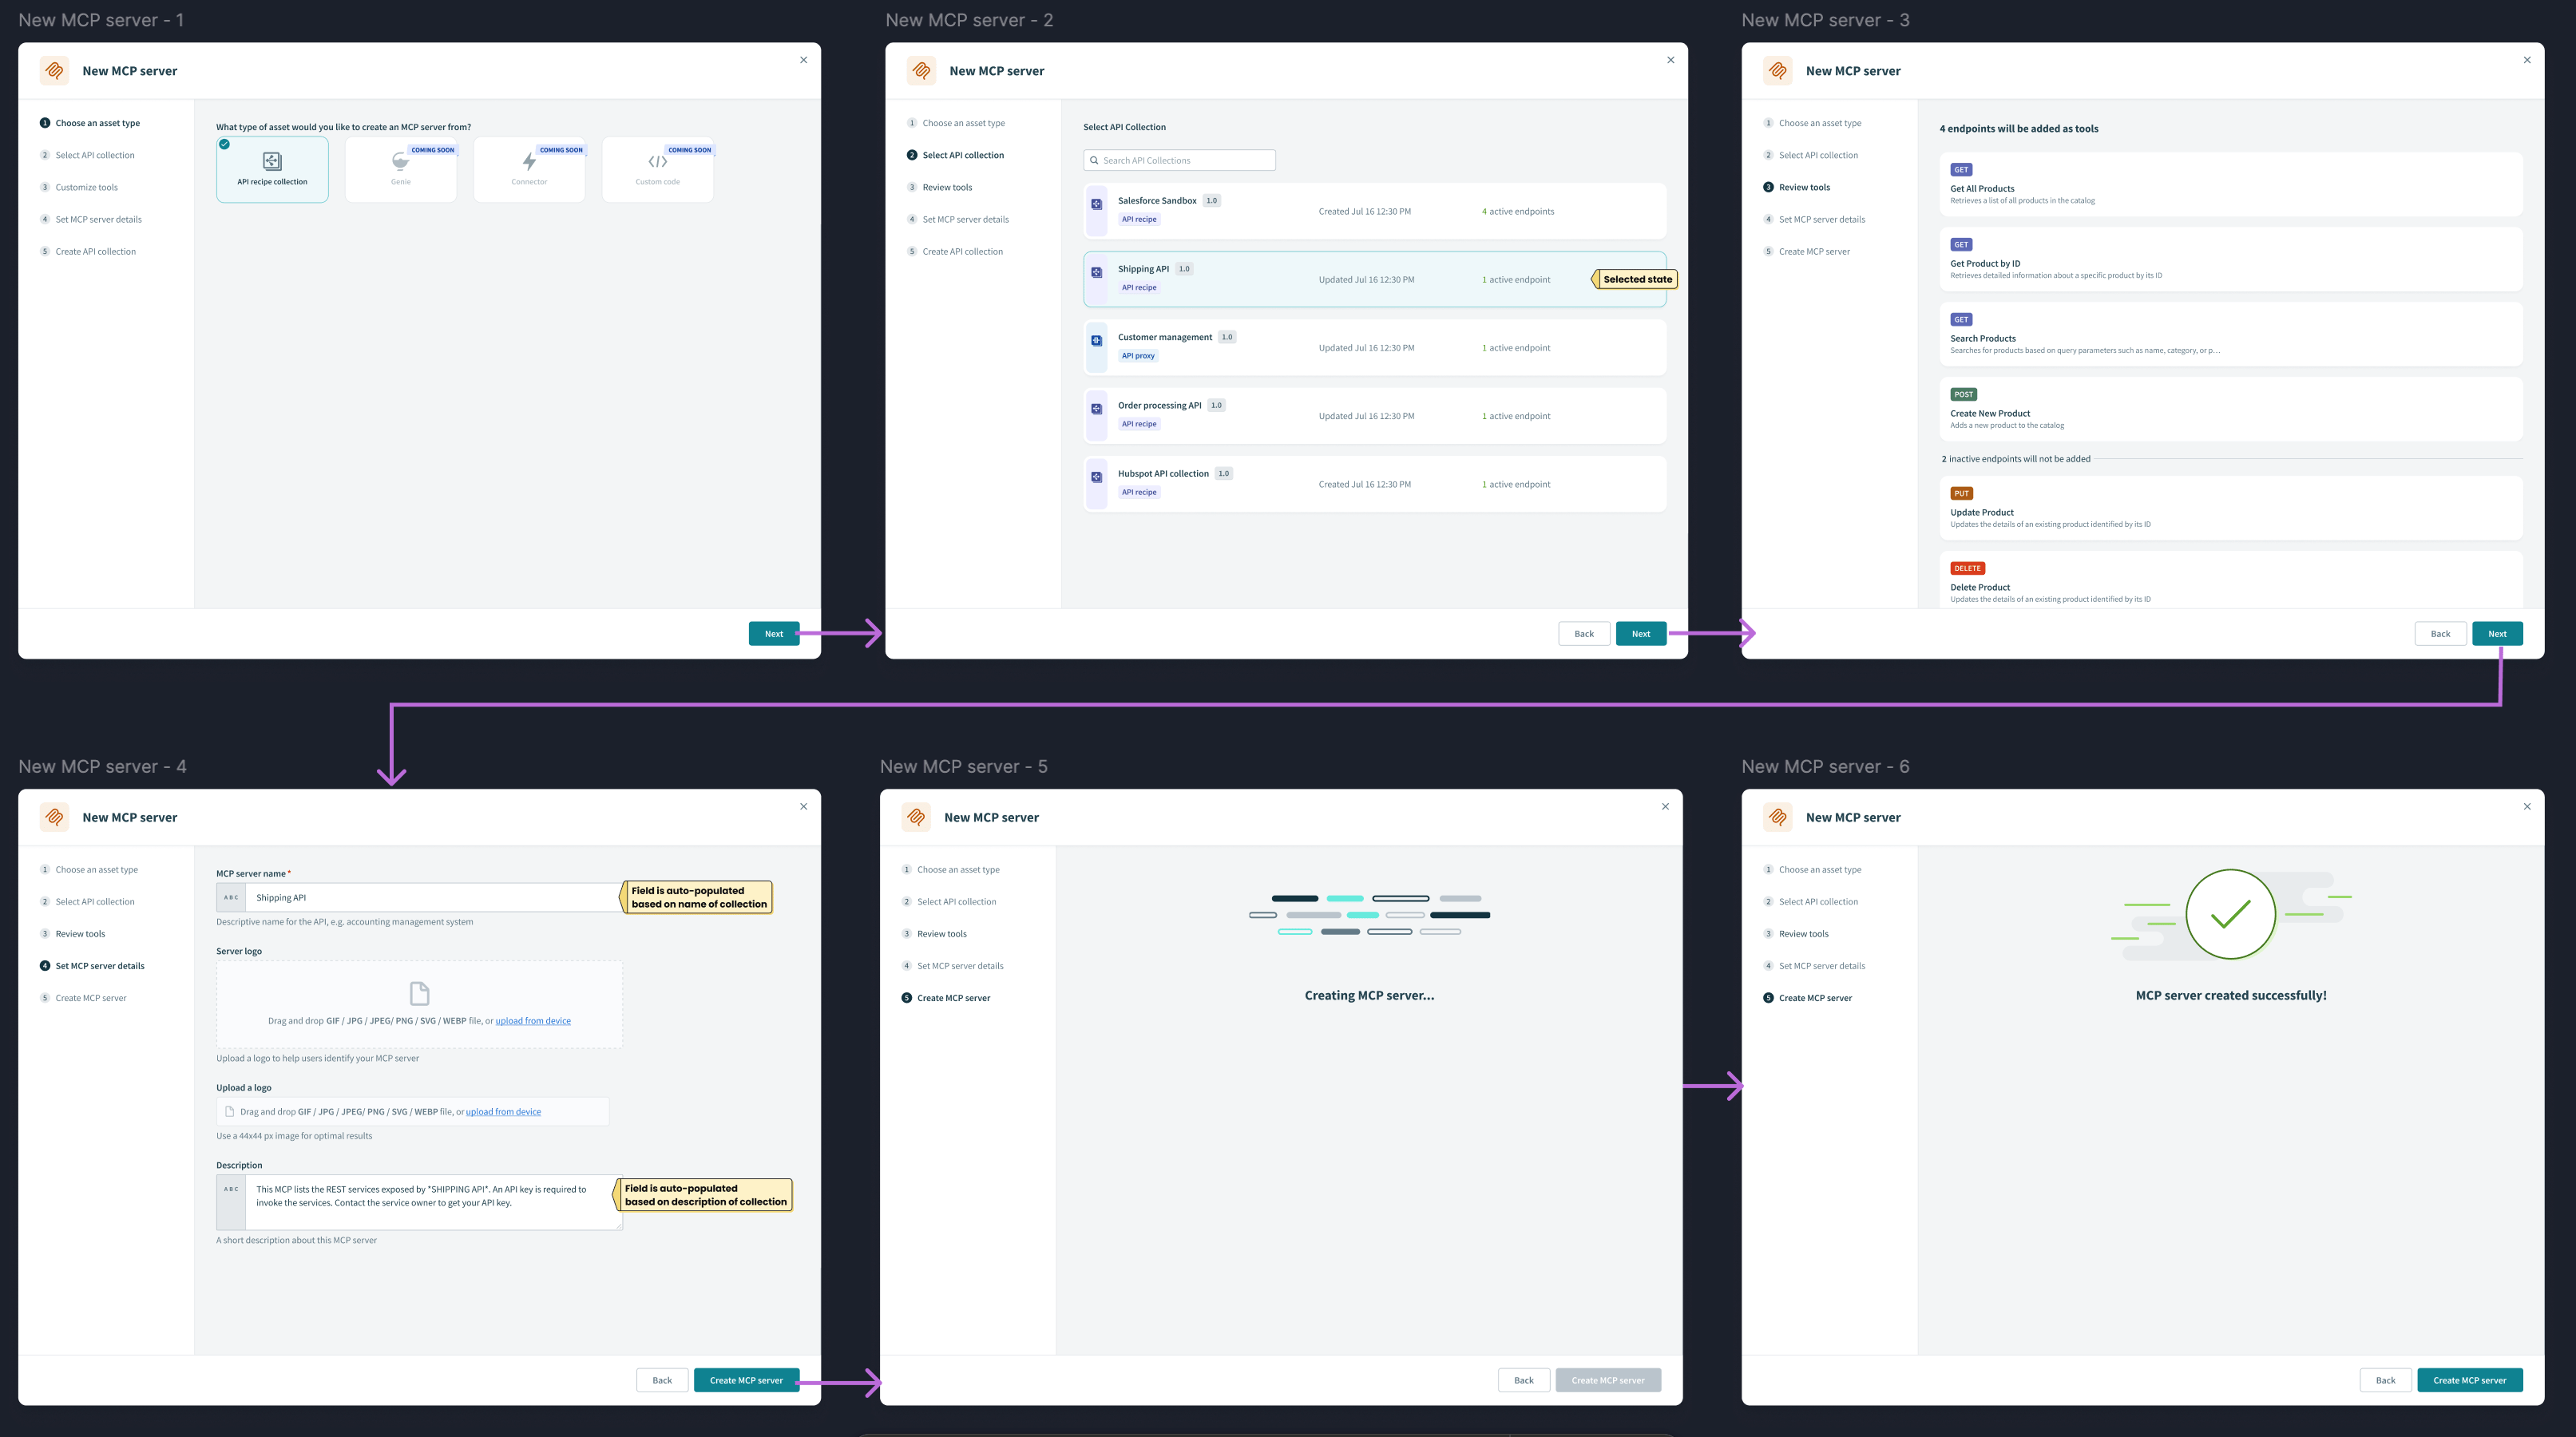Image resolution: width=2576 pixels, height=1437 pixels.
Task: Select the API recipe collection asset card
Action: pyautogui.click(x=272, y=170)
